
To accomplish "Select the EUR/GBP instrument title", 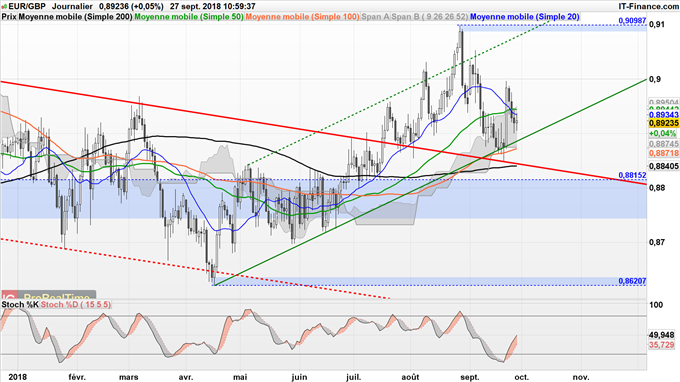I will pyautogui.click(x=26, y=7).
